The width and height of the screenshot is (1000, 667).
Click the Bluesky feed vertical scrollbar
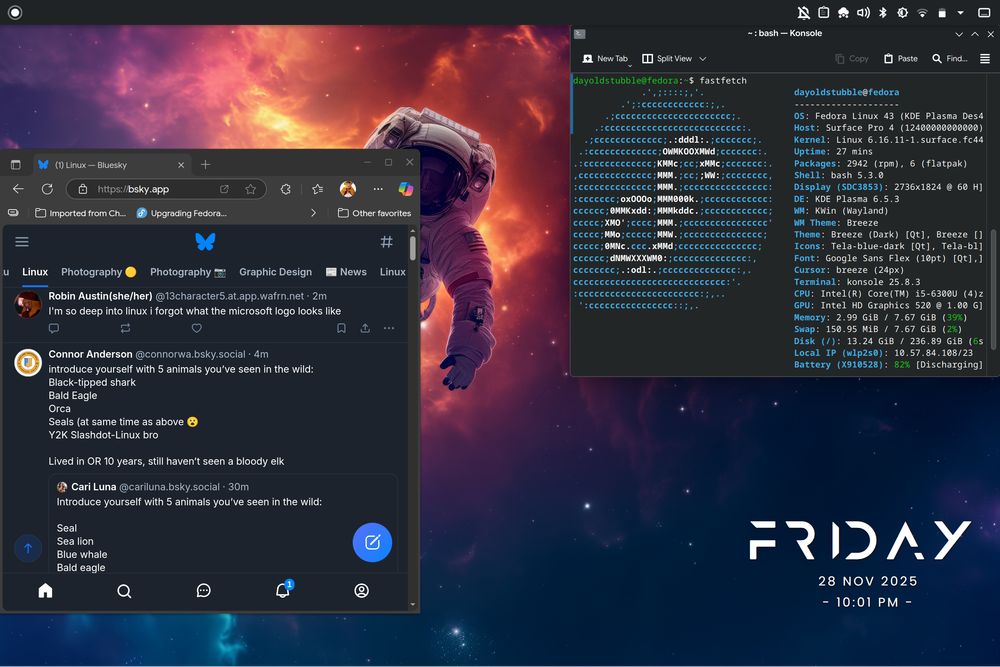413,248
